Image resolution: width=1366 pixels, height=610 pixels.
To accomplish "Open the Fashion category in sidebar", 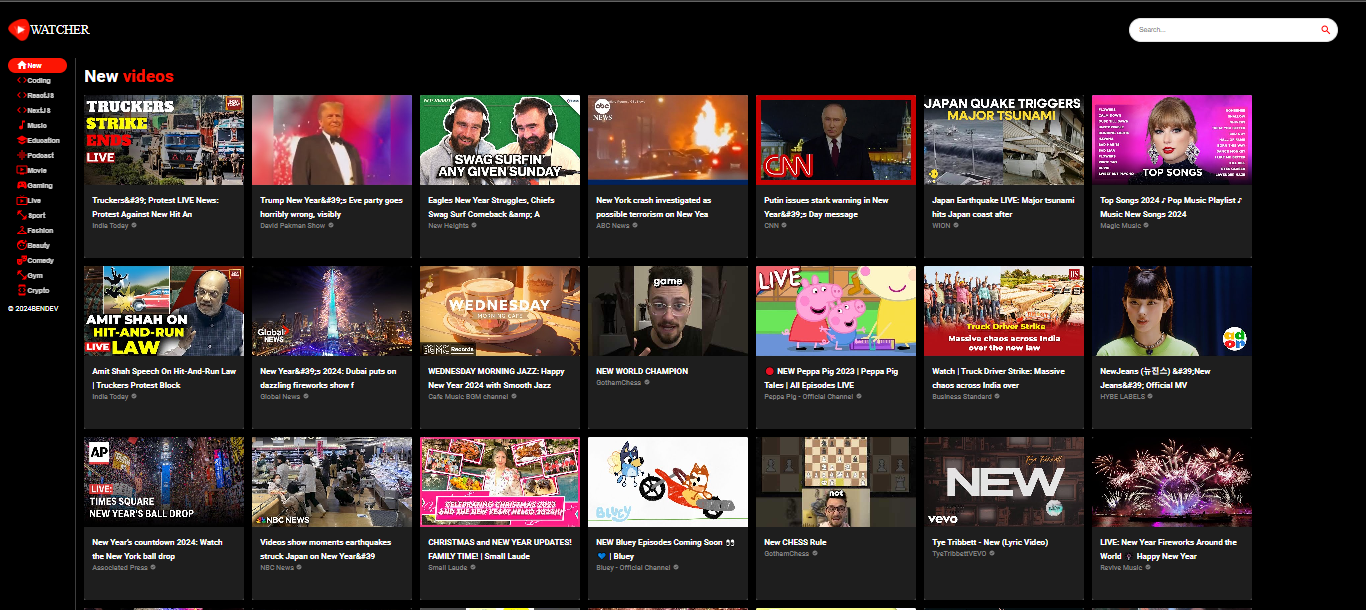I will point(40,230).
